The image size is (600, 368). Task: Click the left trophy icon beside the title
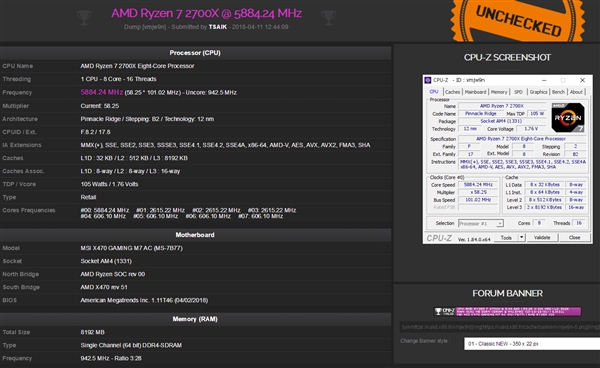coord(84,18)
